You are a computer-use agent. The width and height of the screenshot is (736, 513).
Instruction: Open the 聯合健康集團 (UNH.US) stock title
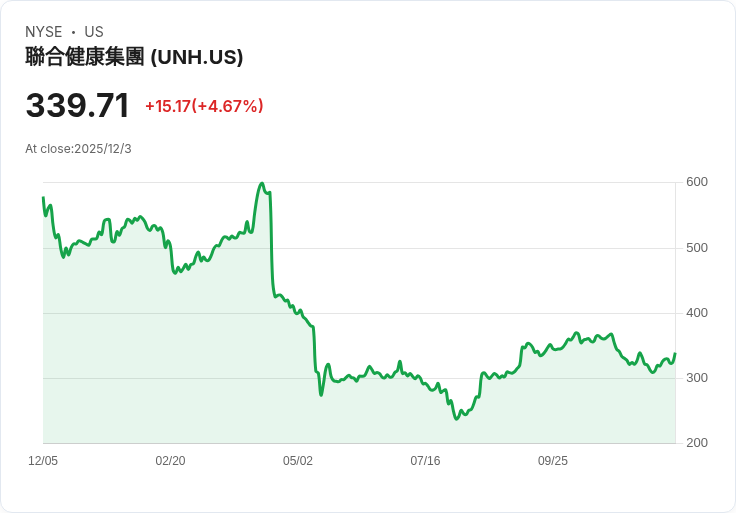click(134, 58)
